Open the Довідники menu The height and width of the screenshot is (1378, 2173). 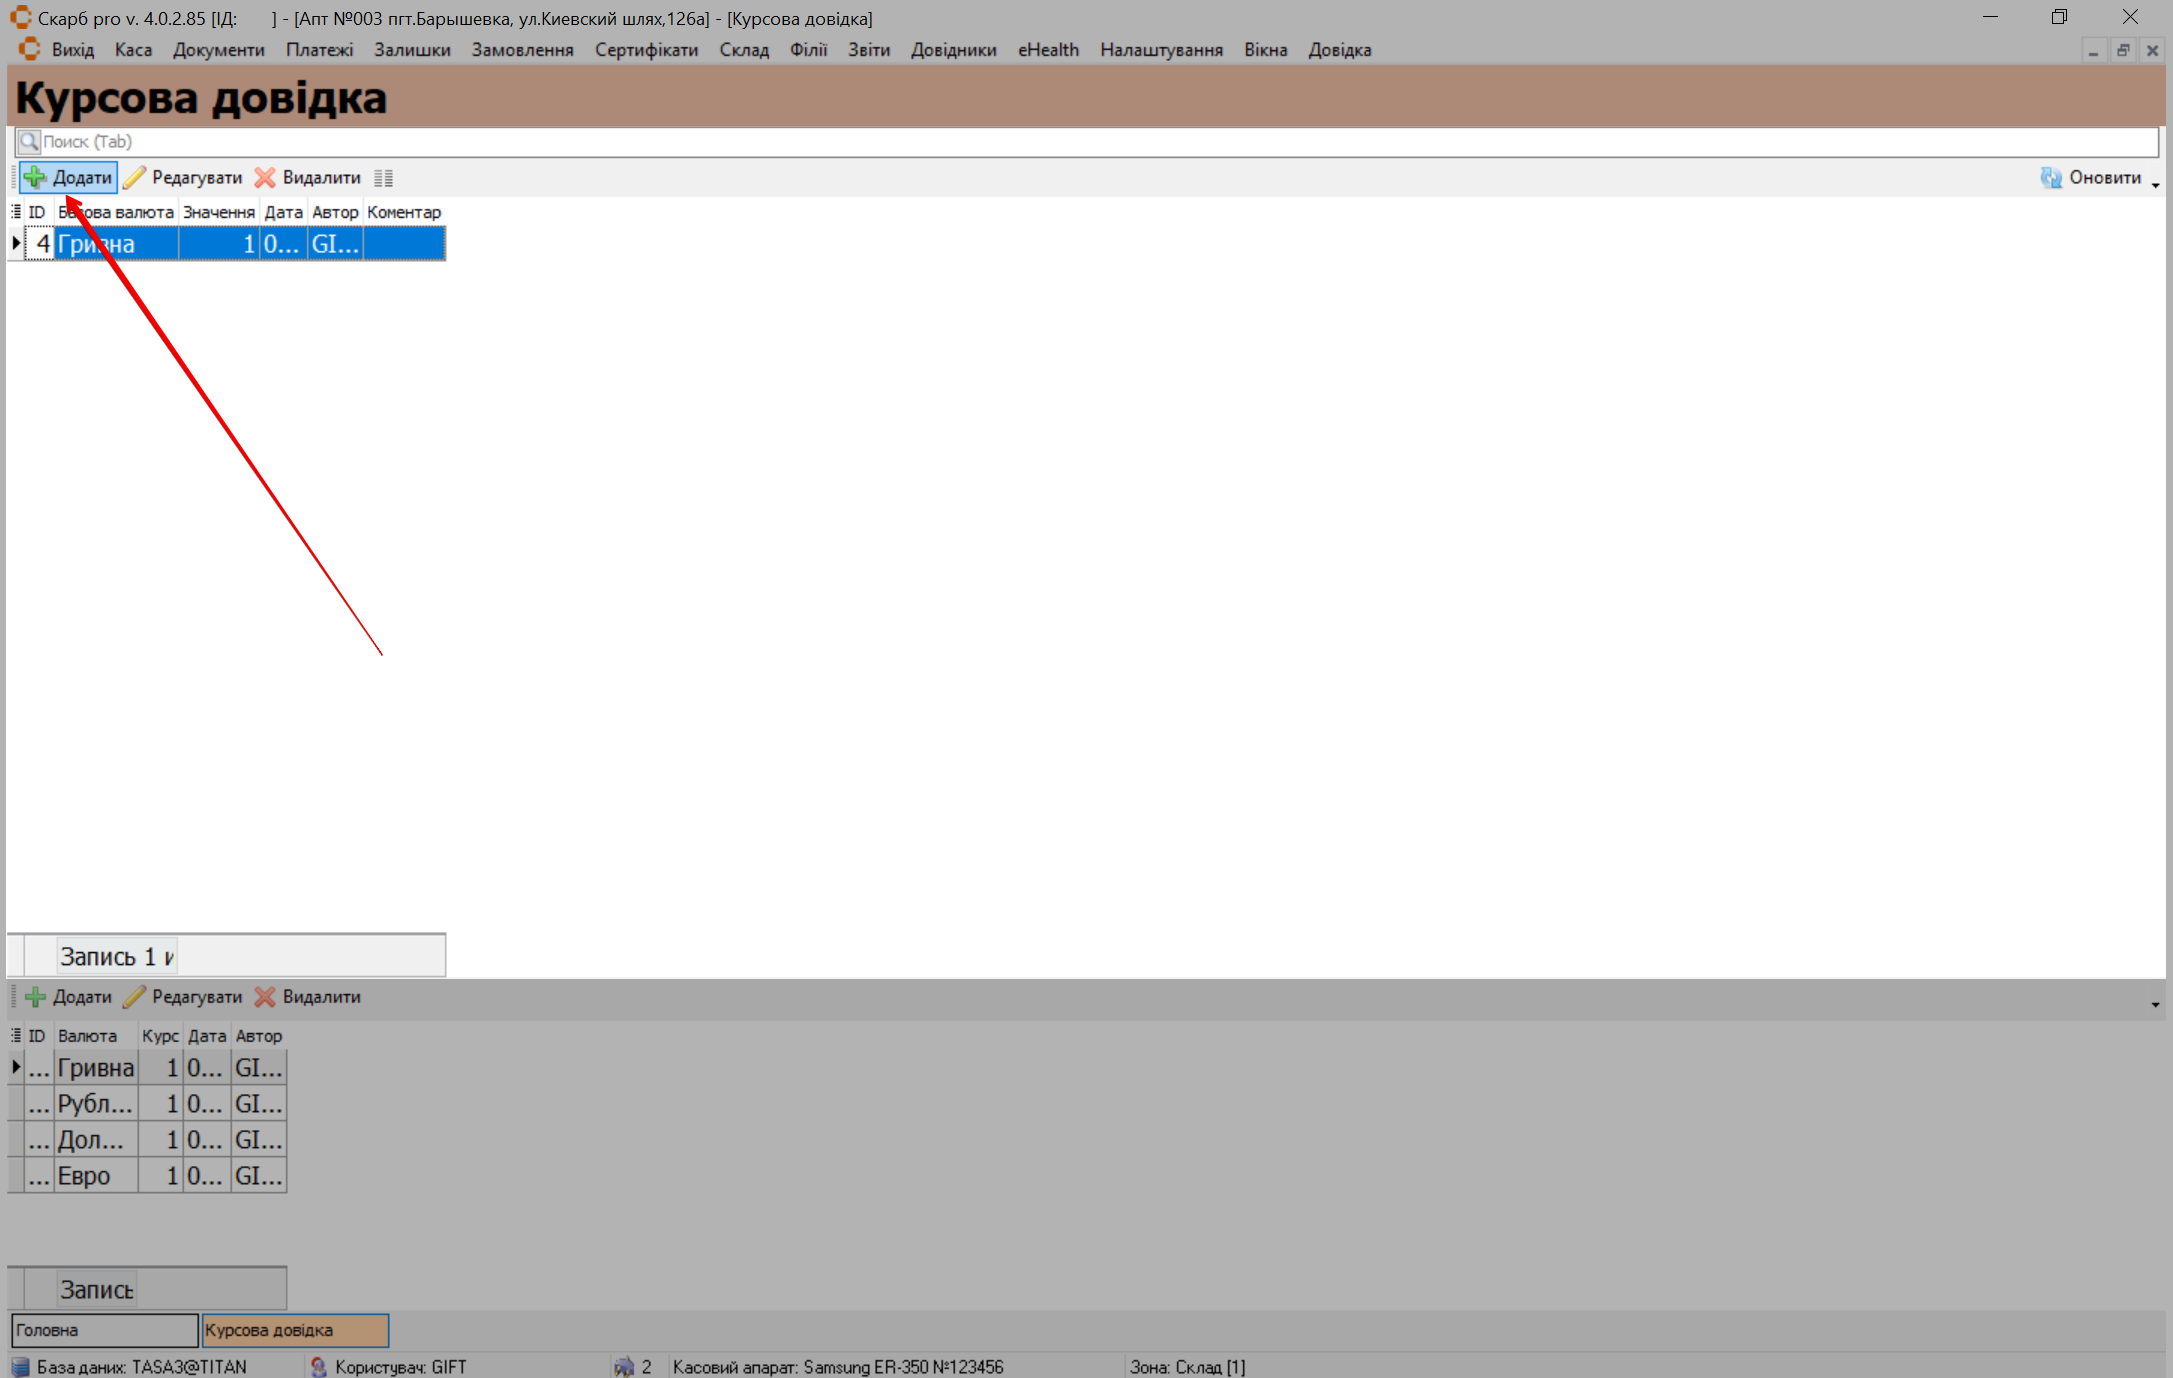[953, 50]
